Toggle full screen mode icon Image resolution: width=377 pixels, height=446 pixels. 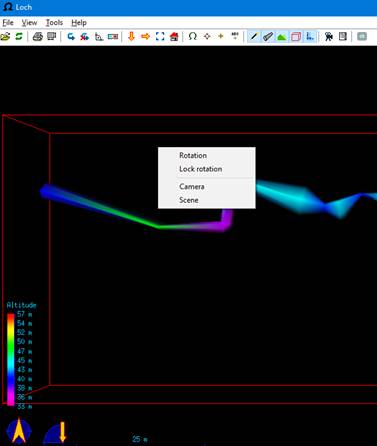point(160,36)
